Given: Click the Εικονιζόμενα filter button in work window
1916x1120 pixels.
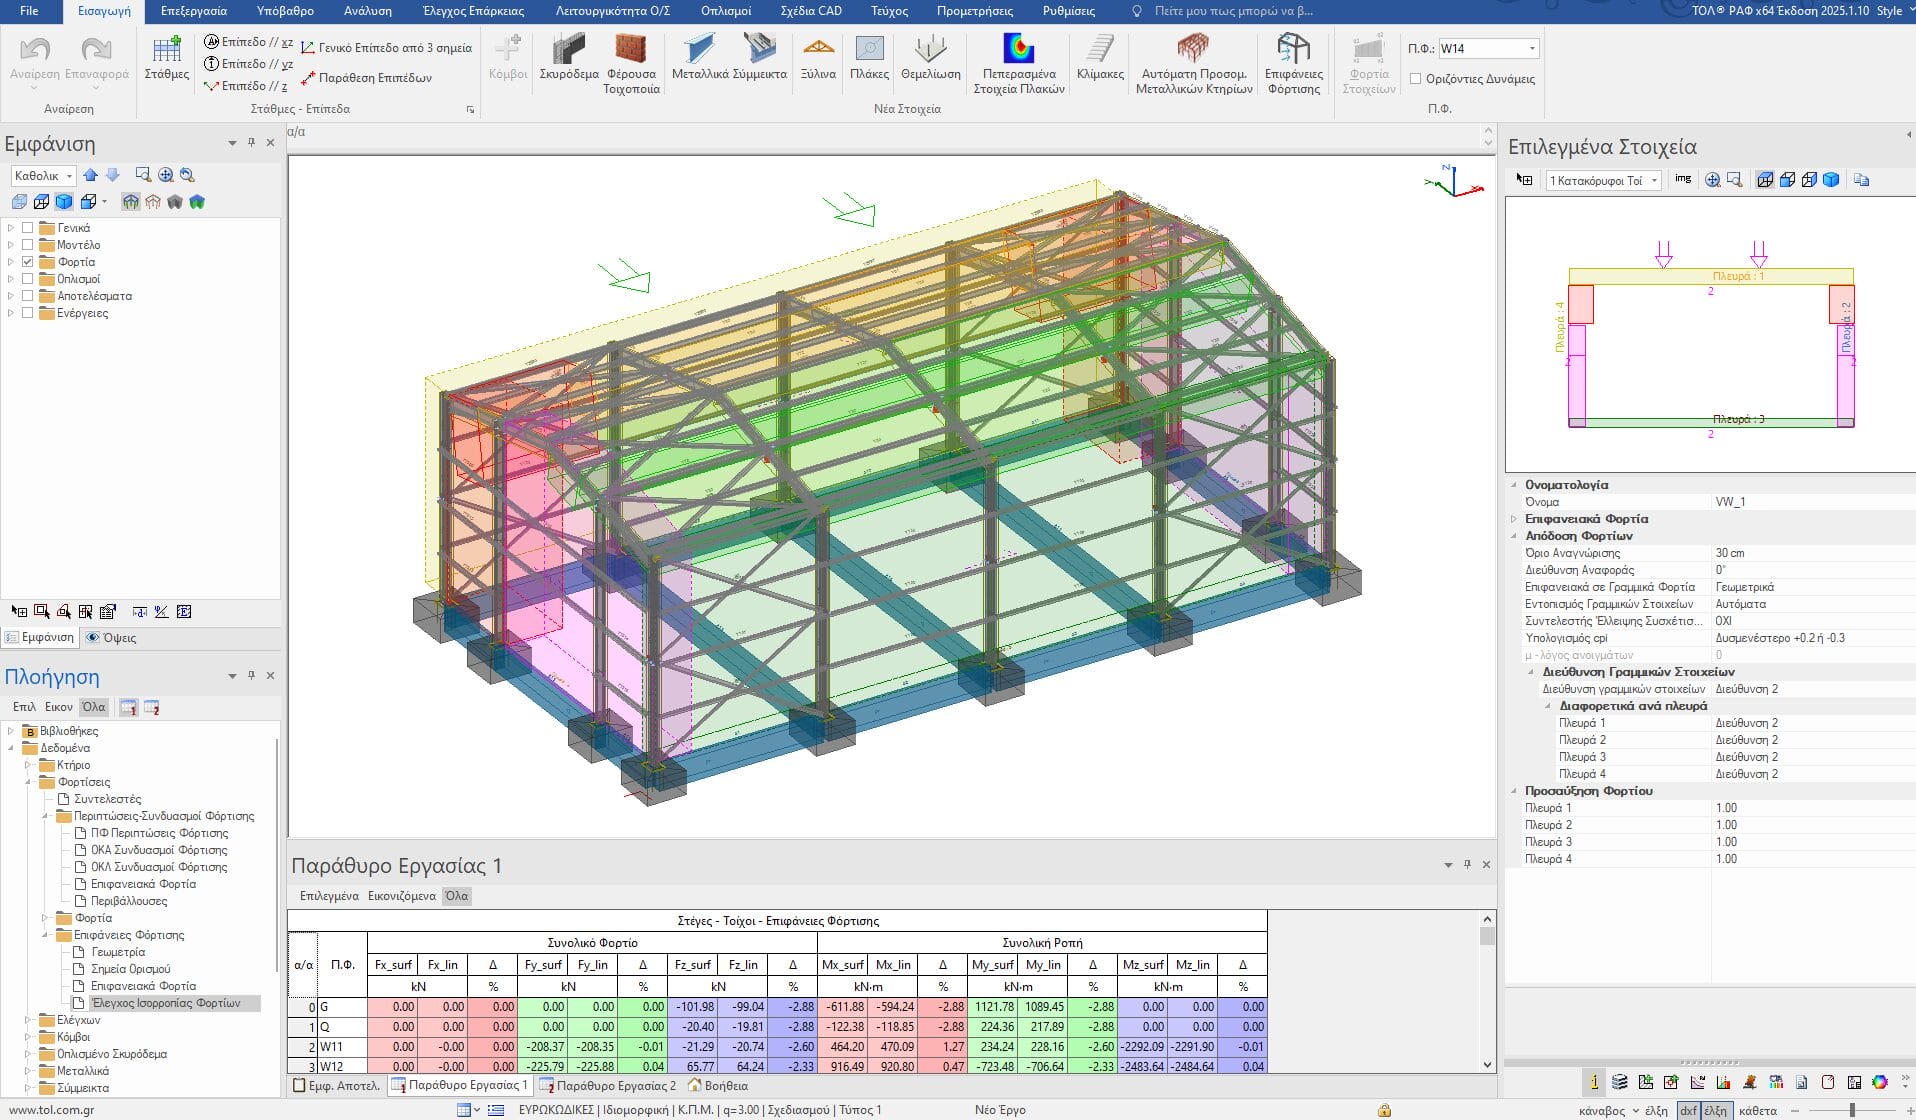Looking at the screenshot, I should point(401,896).
